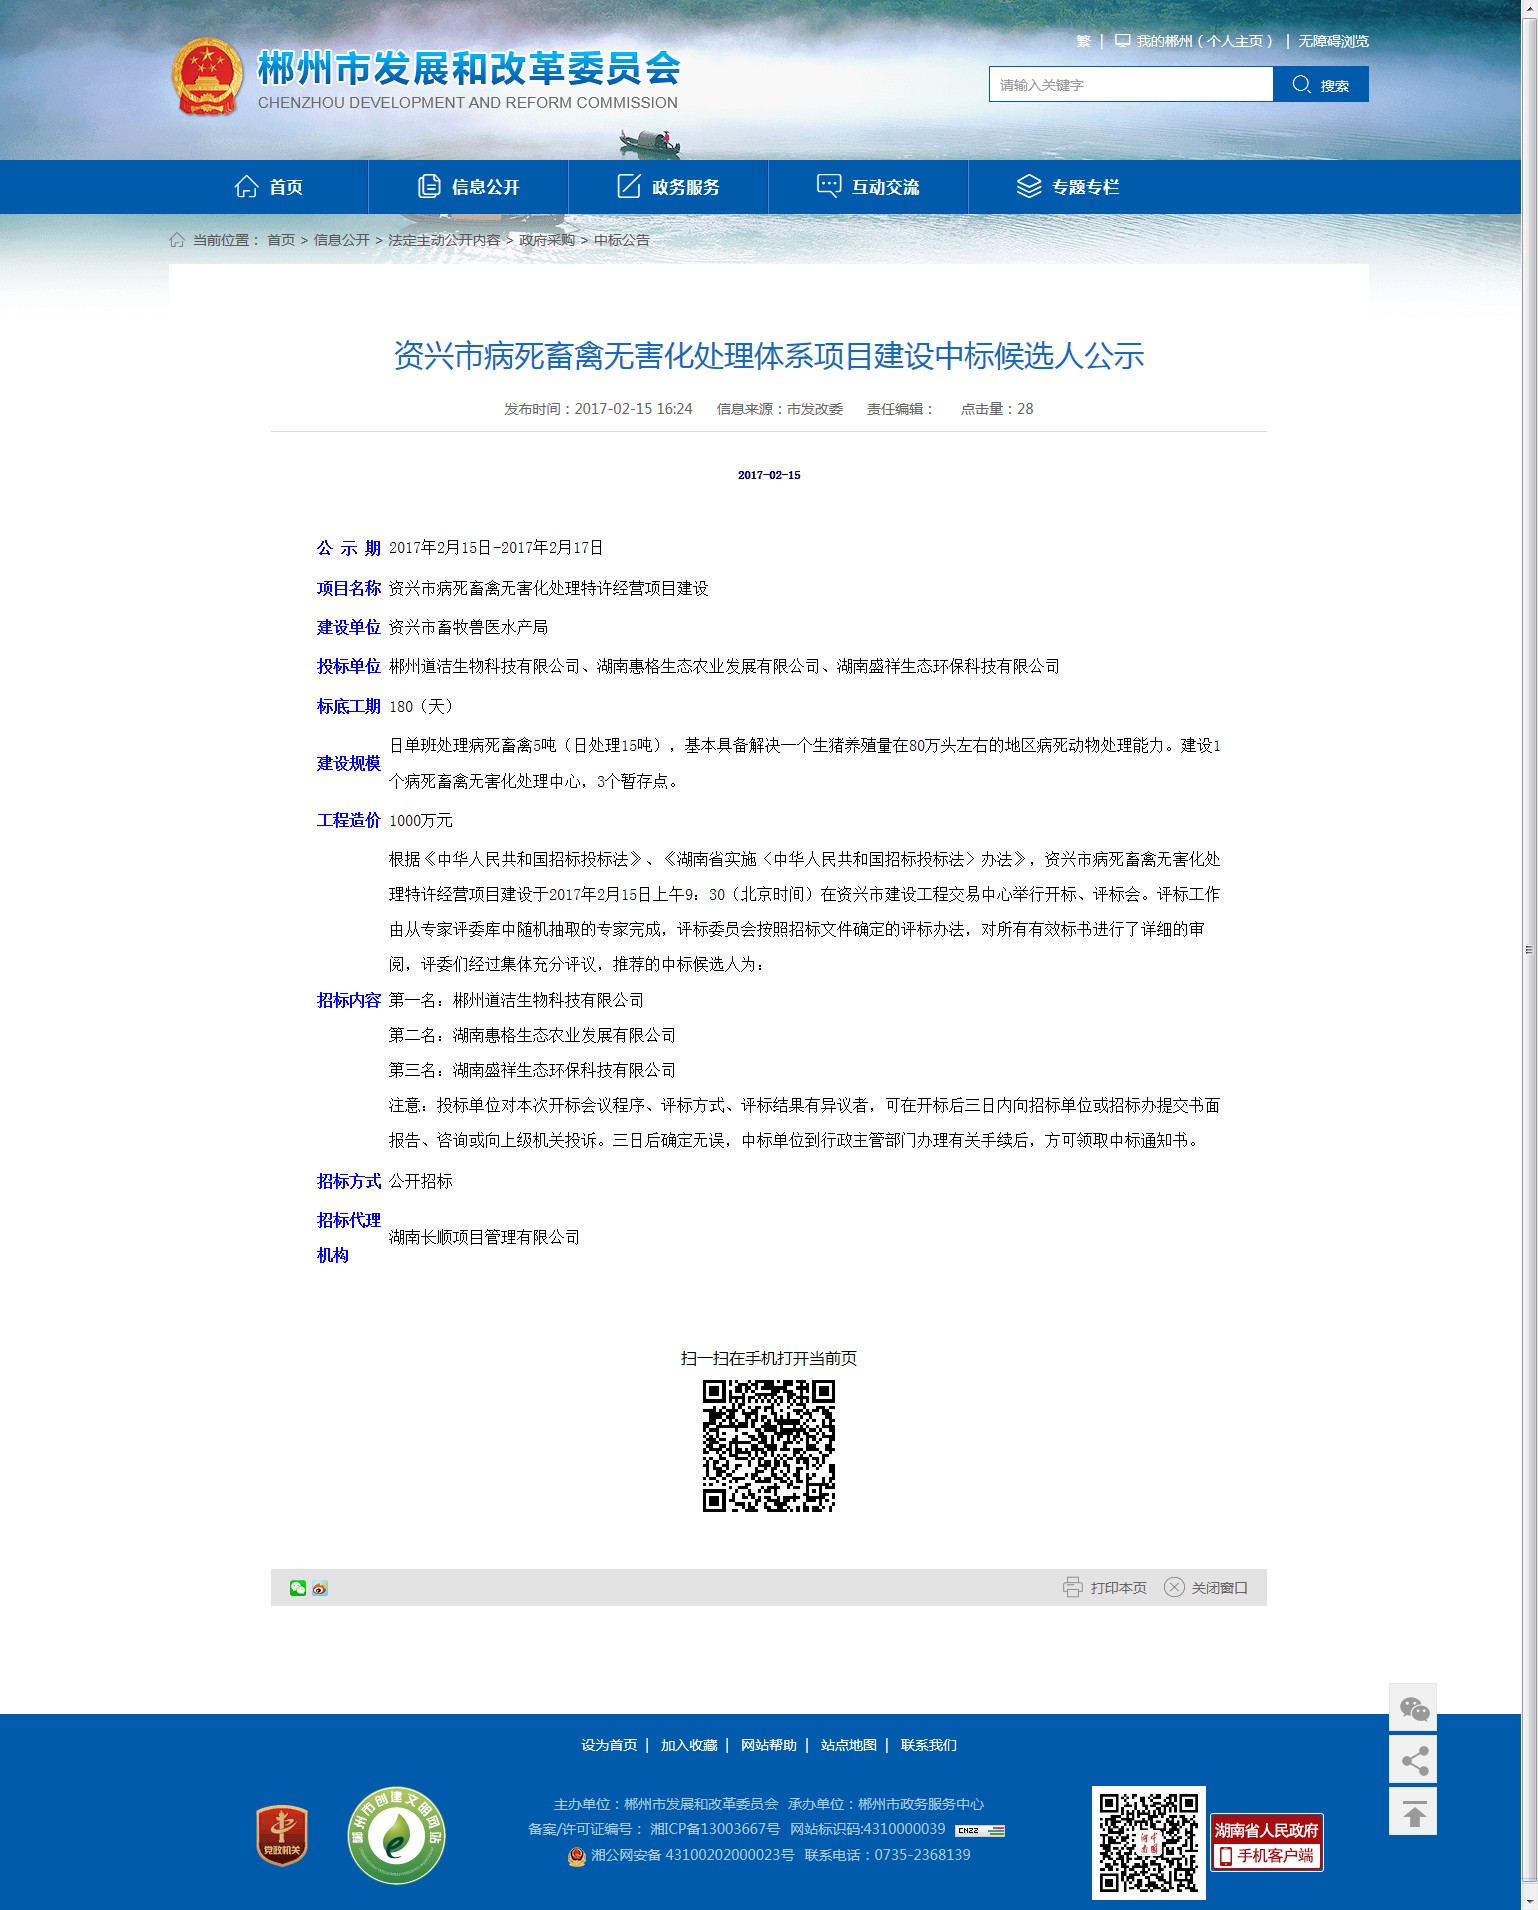
Task: Click the 建设单位 value 资兴市畜牧兽医水产局
Action: [x=468, y=627]
